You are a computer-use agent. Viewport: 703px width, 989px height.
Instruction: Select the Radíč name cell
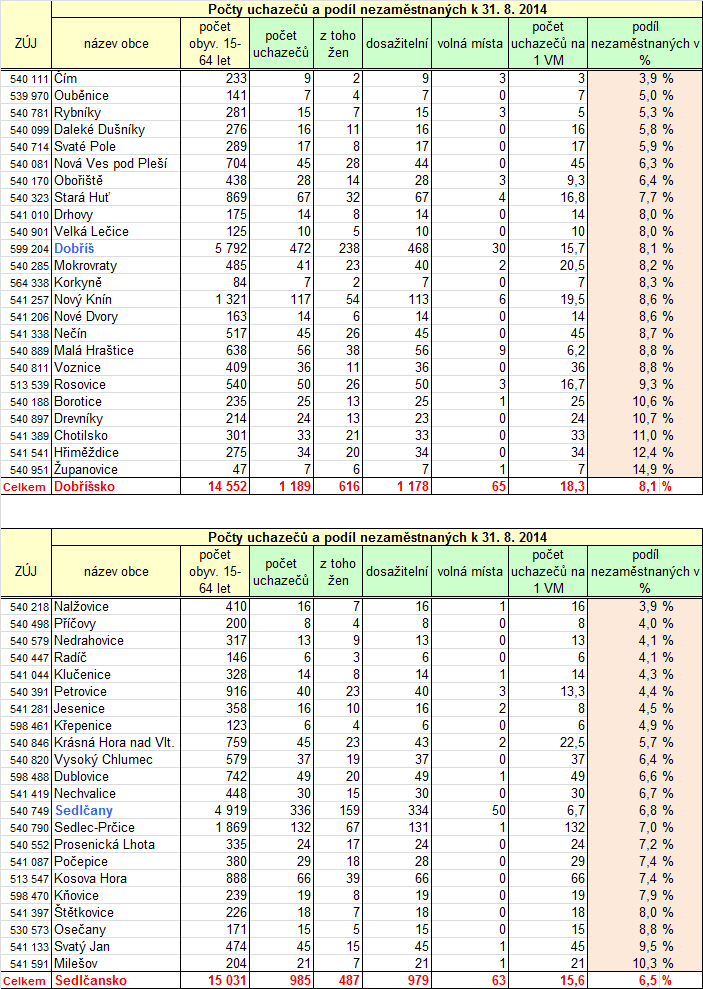click(x=116, y=658)
